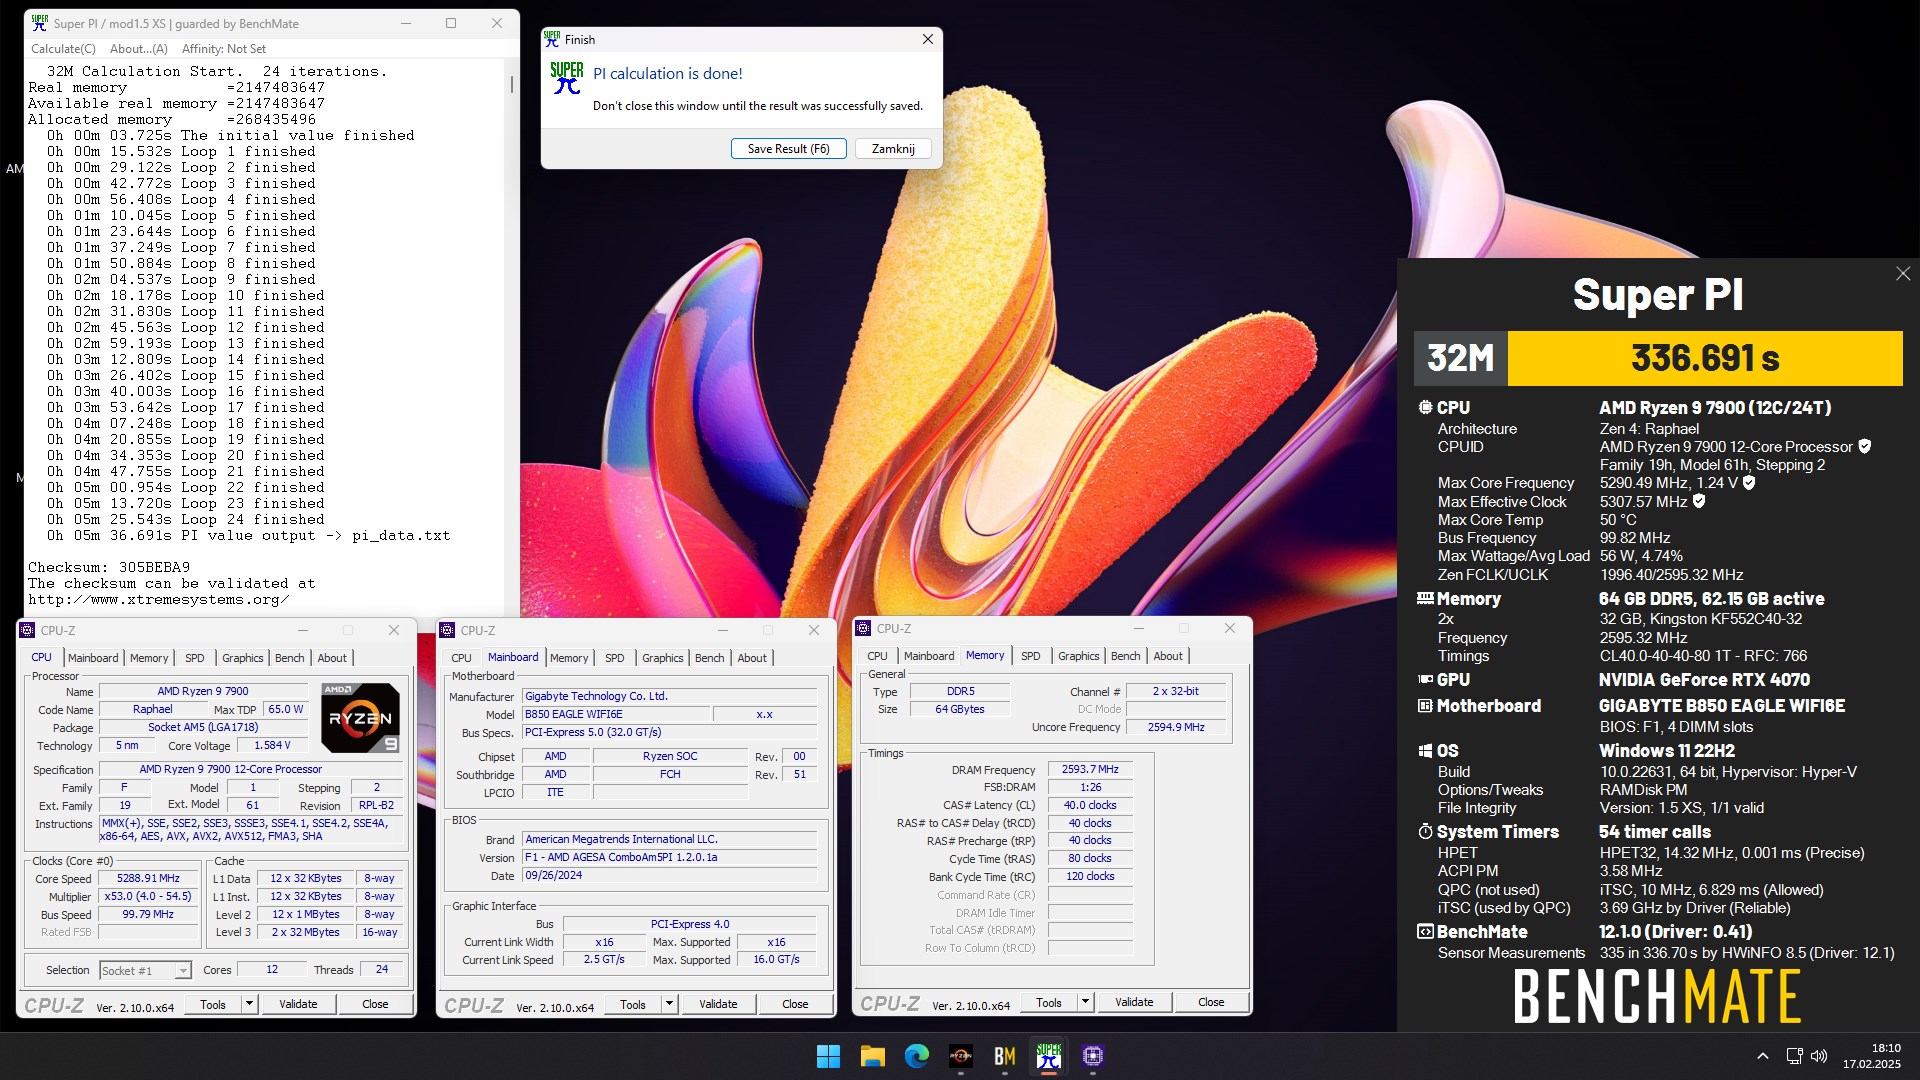1920x1080 pixels.
Task: Select the Super PI taskbar icon
Action: point(1048,1056)
